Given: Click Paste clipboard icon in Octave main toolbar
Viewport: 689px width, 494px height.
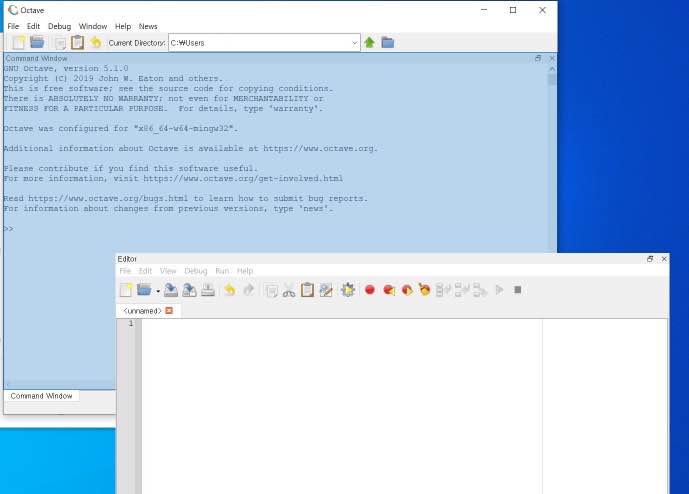Looking at the screenshot, I should coord(77,43).
